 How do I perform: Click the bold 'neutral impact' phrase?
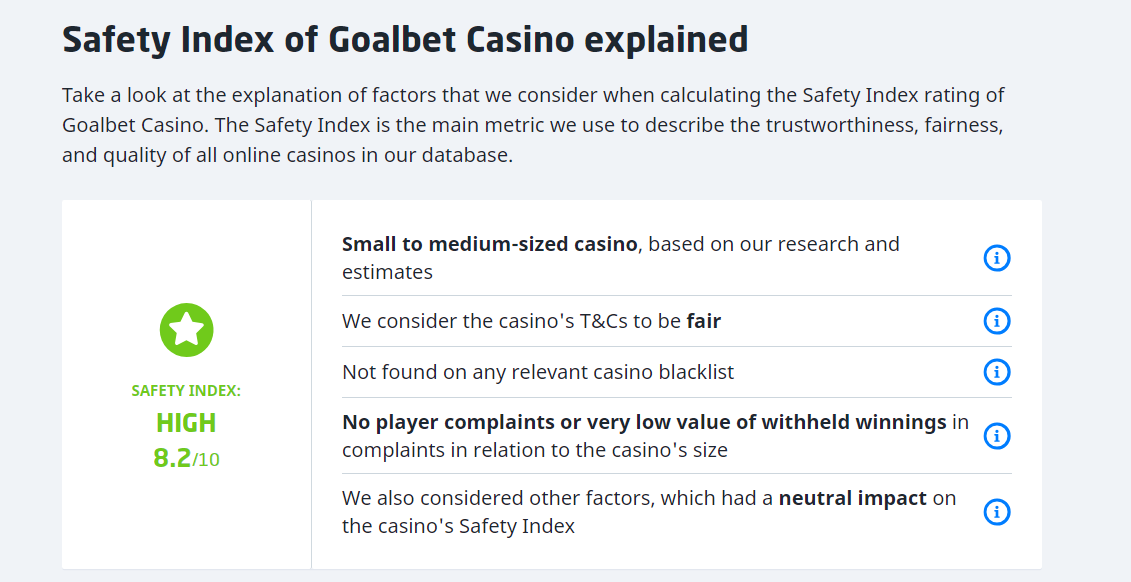852,498
